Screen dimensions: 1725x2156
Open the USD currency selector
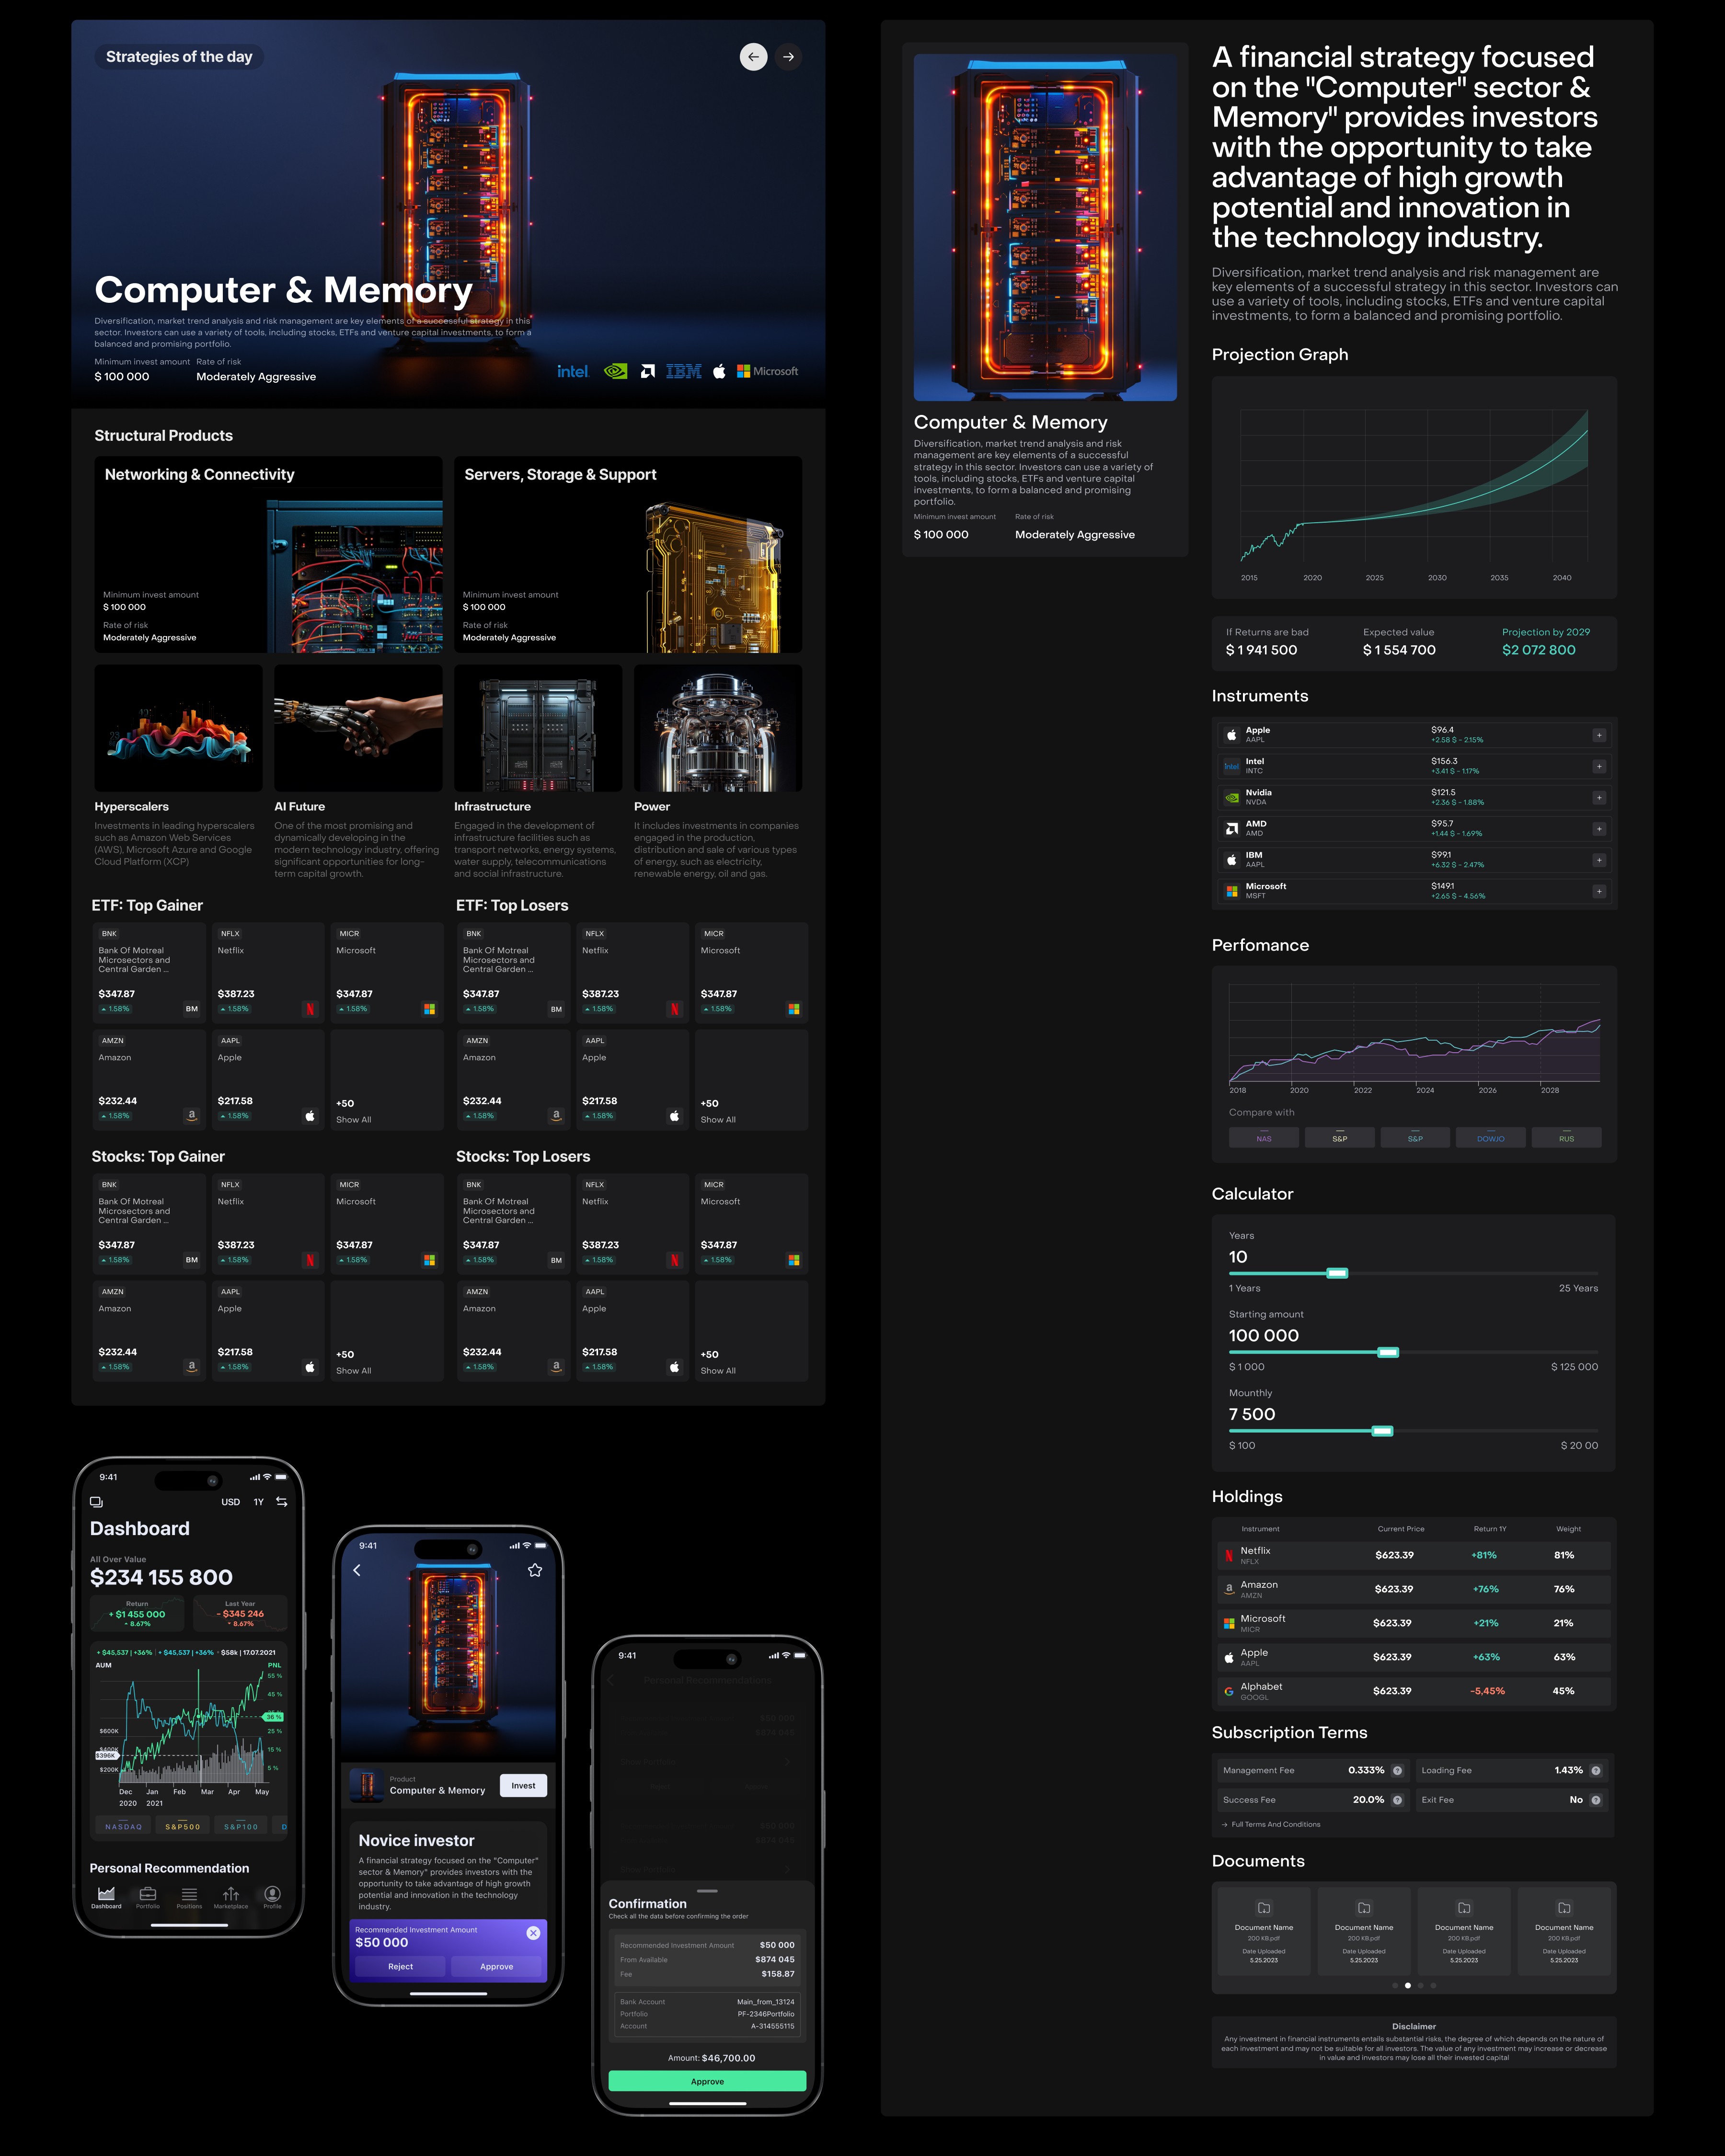coord(230,1502)
